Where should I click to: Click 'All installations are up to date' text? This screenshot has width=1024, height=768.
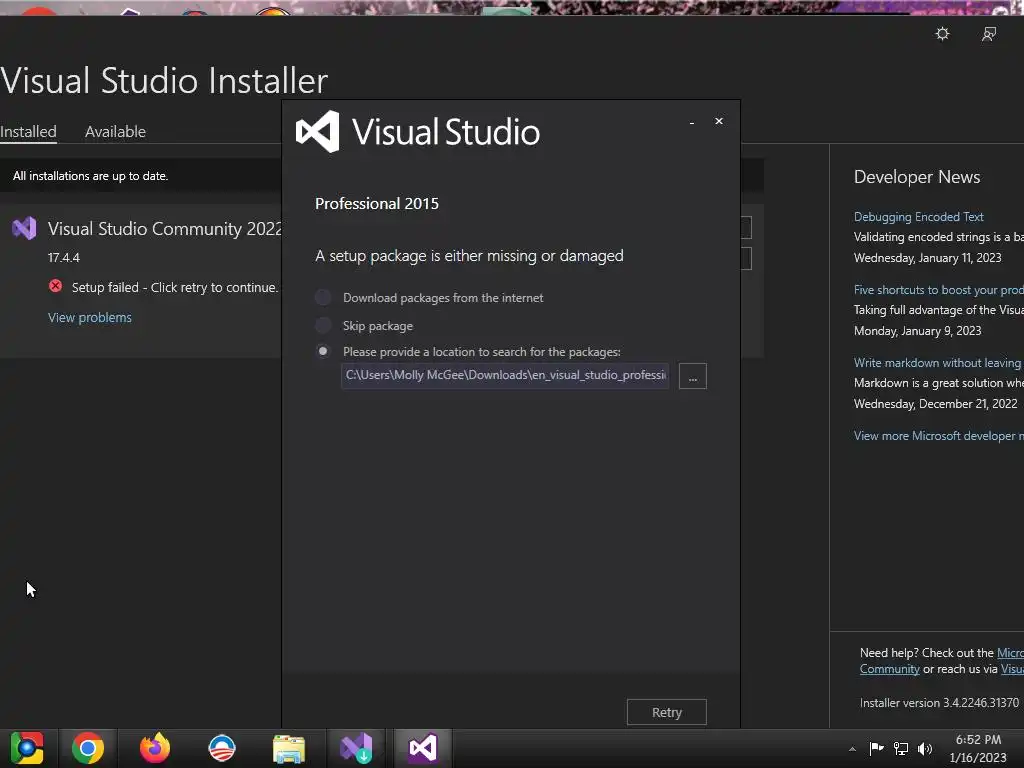(x=91, y=176)
